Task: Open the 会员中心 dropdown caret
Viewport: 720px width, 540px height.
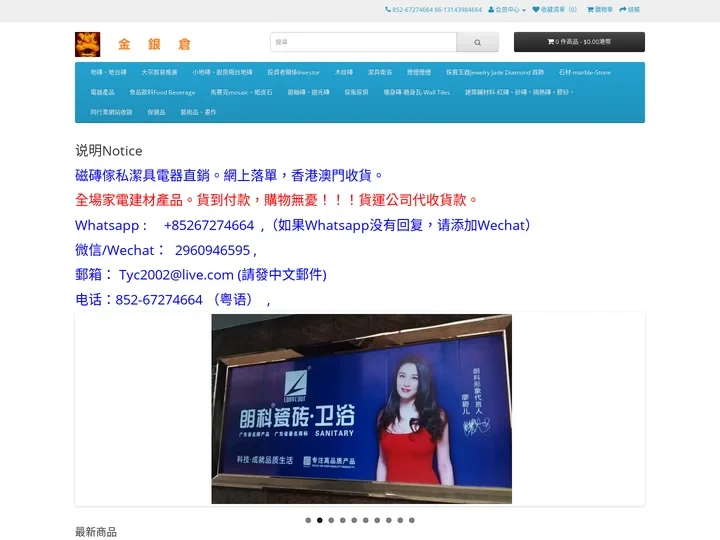Action: pos(524,10)
